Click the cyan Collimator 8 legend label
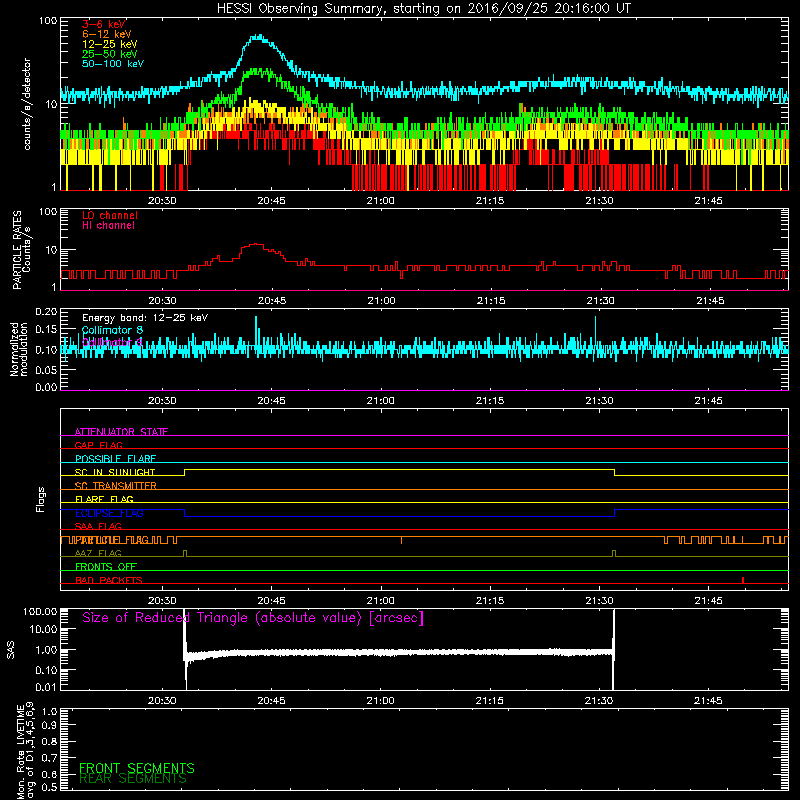 (x=112, y=330)
